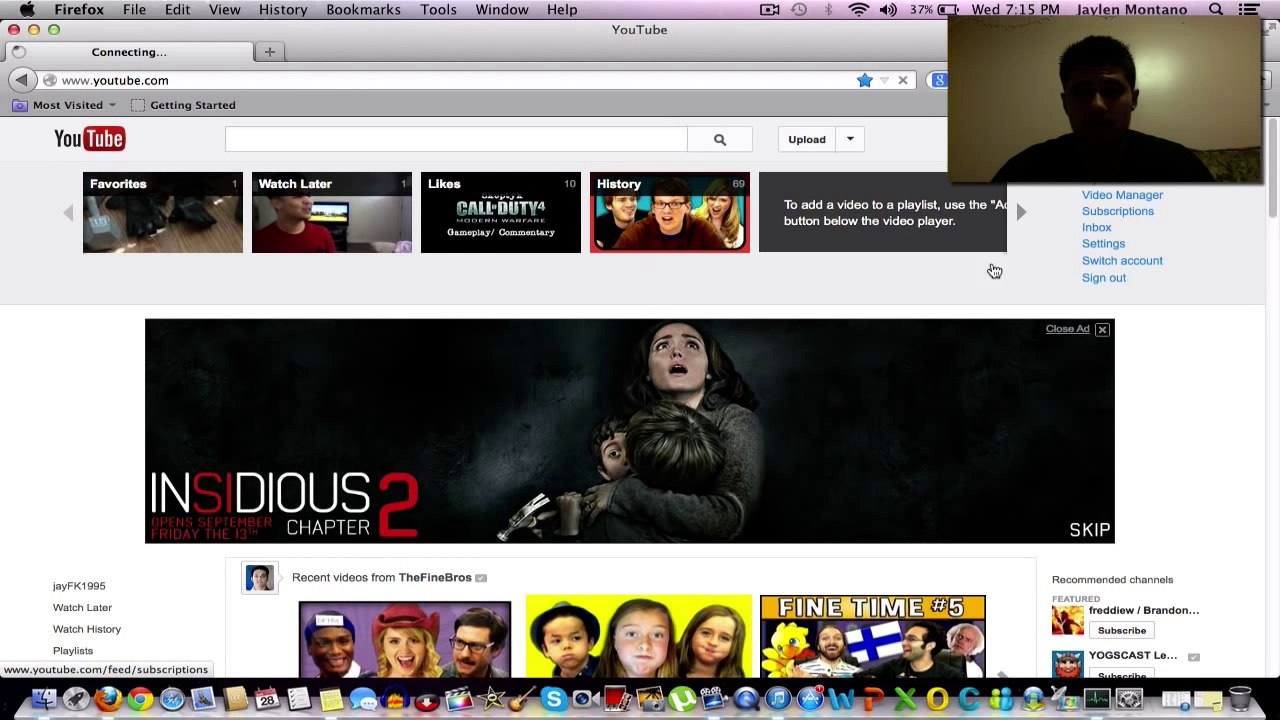Screen dimensions: 1280x720
Task: Open Subscriptions link in account menu
Action: tap(1118, 211)
